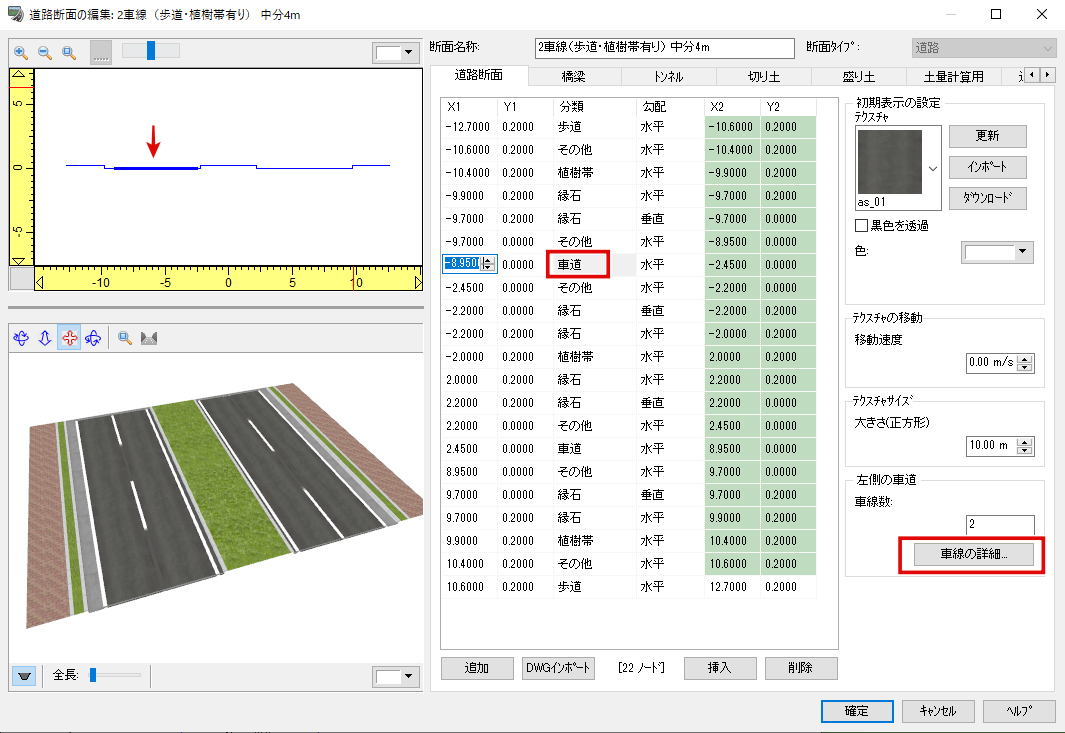Image resolution: width=1065 pixels, height=733 pixels.
Task: Click the magnifier icon in 3D preview toolbar
Action: pyautogui.click(x=126, y=338)
